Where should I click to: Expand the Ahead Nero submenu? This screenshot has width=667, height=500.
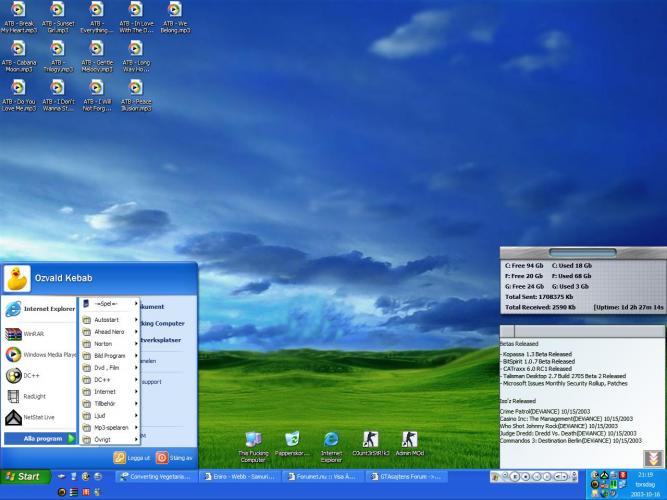111,330
